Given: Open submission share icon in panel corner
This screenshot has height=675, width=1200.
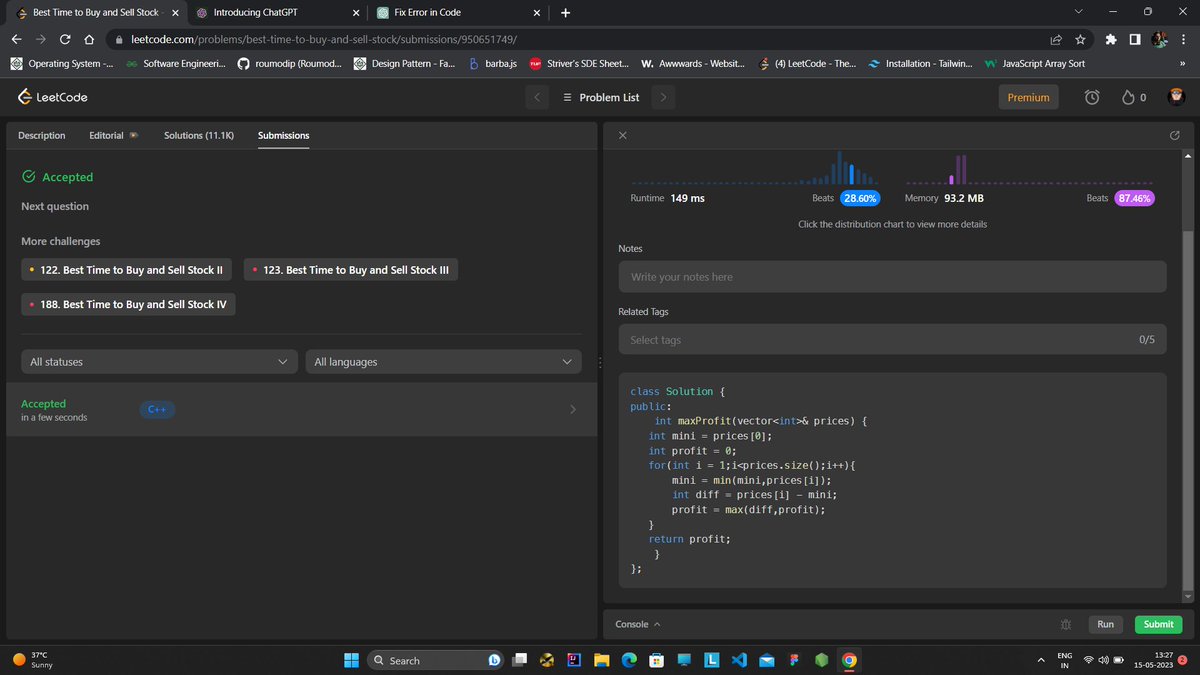Looking at the screenshot, I should pyautogui.click(x=1174, y=135).
